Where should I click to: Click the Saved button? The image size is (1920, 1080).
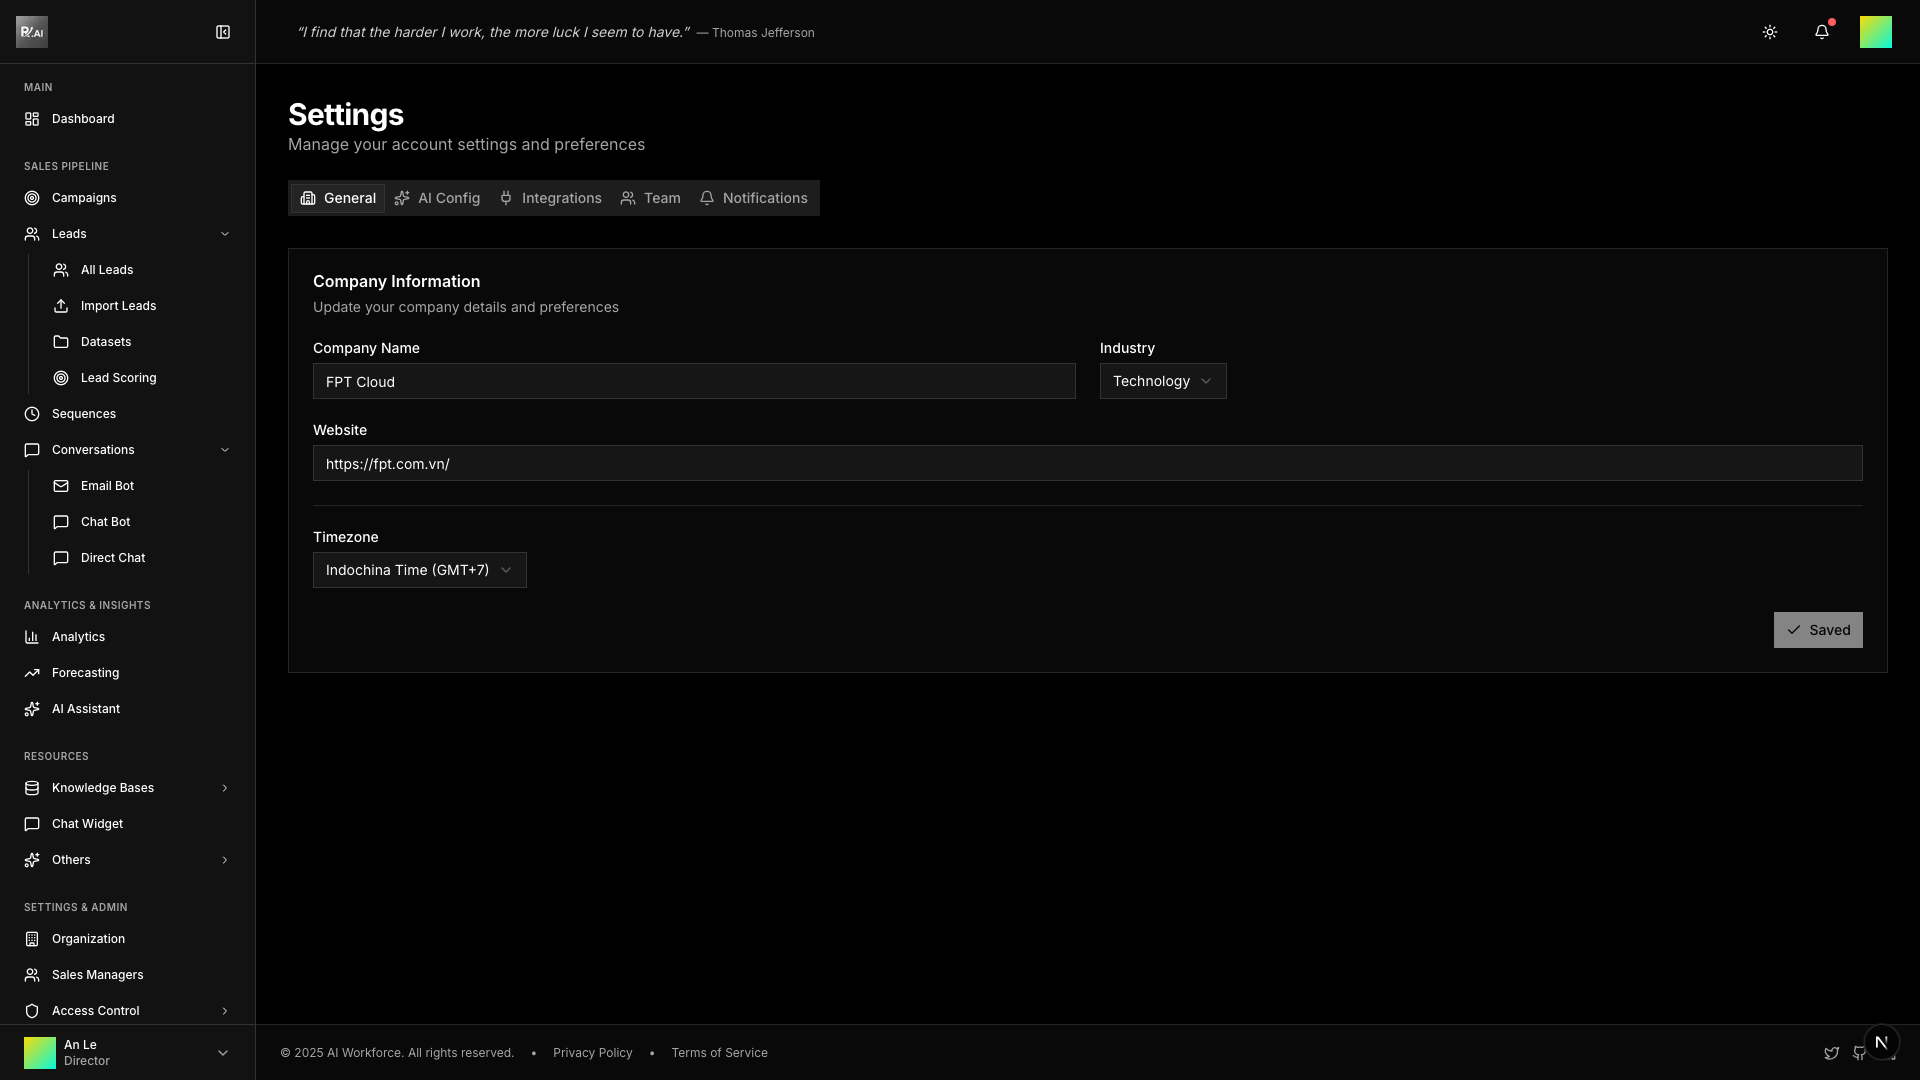(x=1817, y=630)
